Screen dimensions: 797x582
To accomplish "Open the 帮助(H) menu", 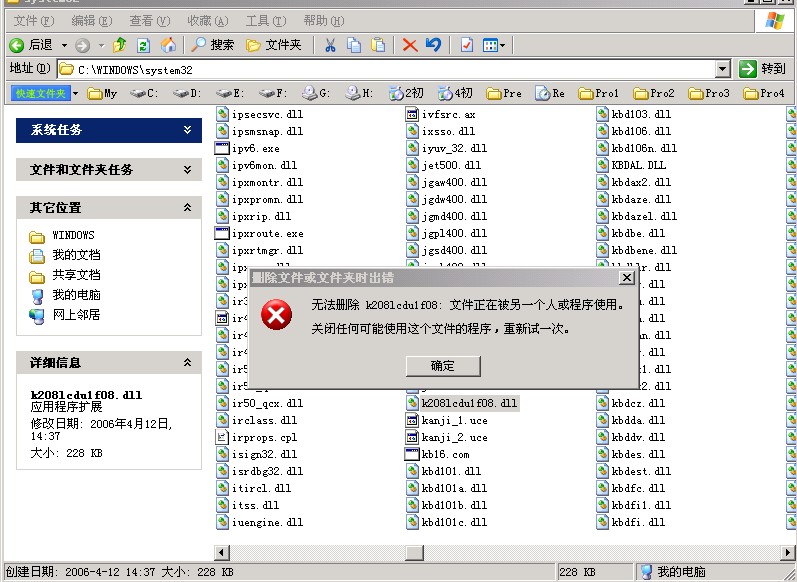I will [324, 21].
